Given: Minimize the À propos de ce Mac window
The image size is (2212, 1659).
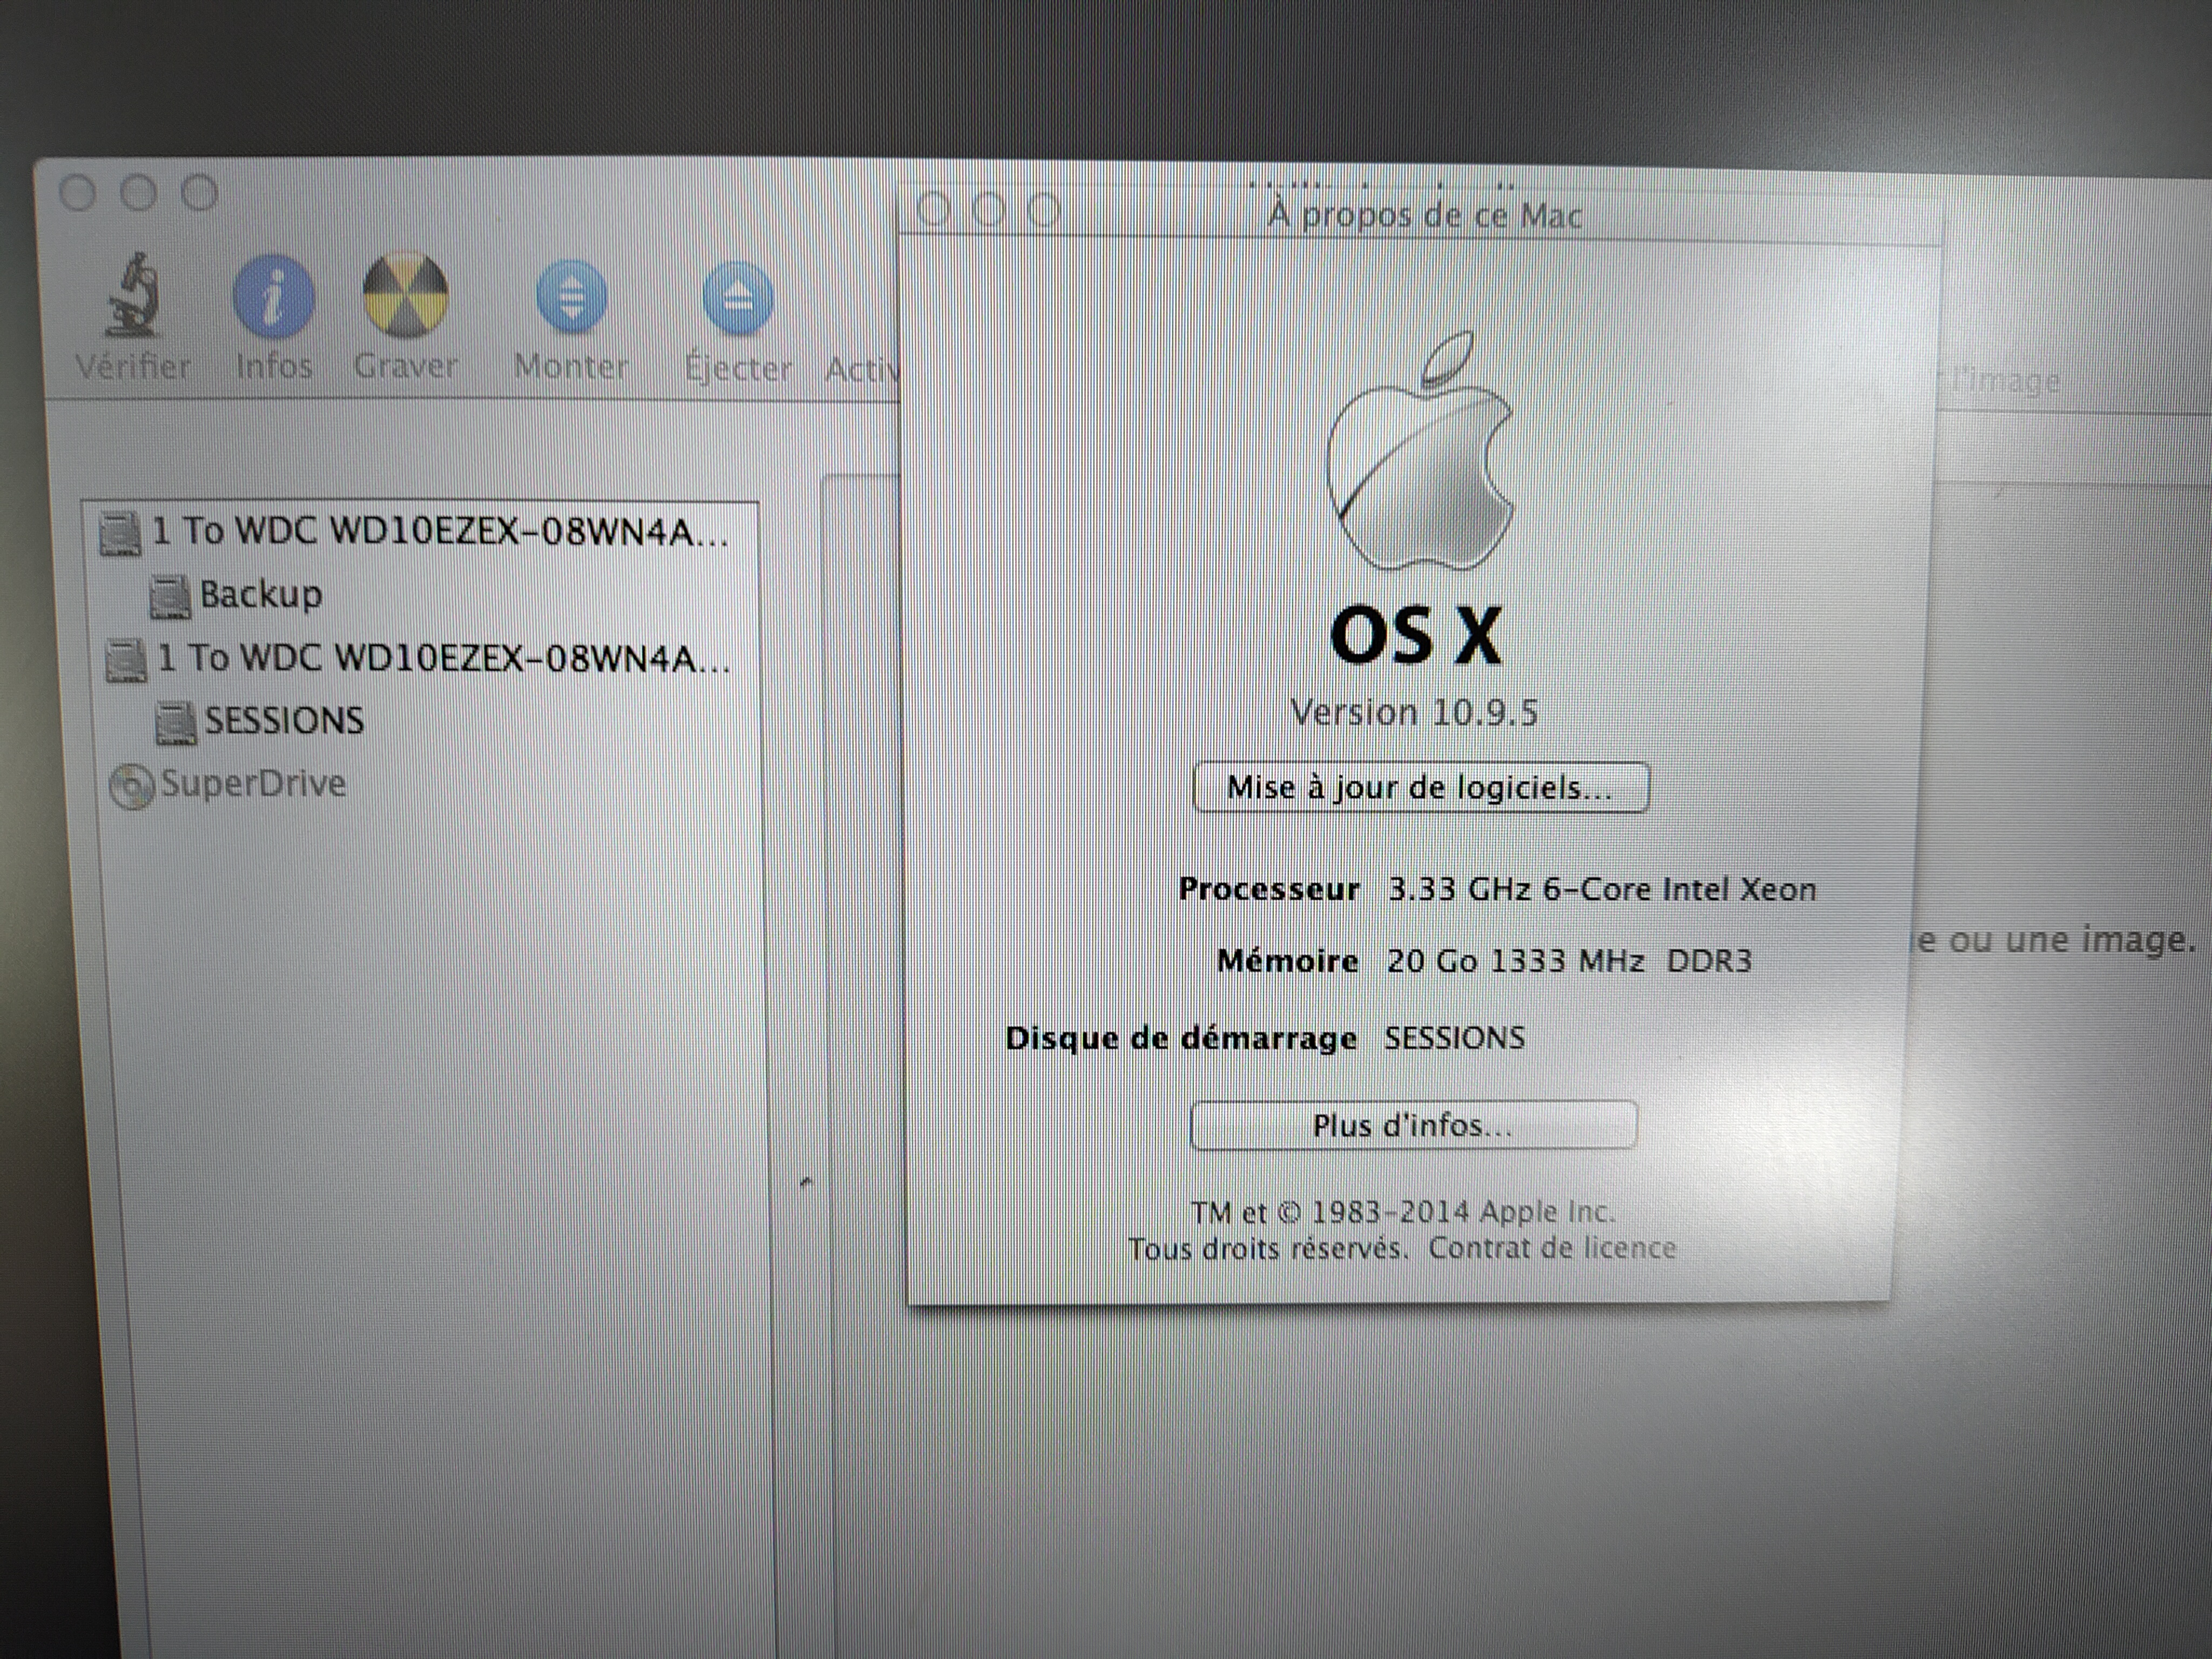Looking at the screenshot, I should pos(989,210).
